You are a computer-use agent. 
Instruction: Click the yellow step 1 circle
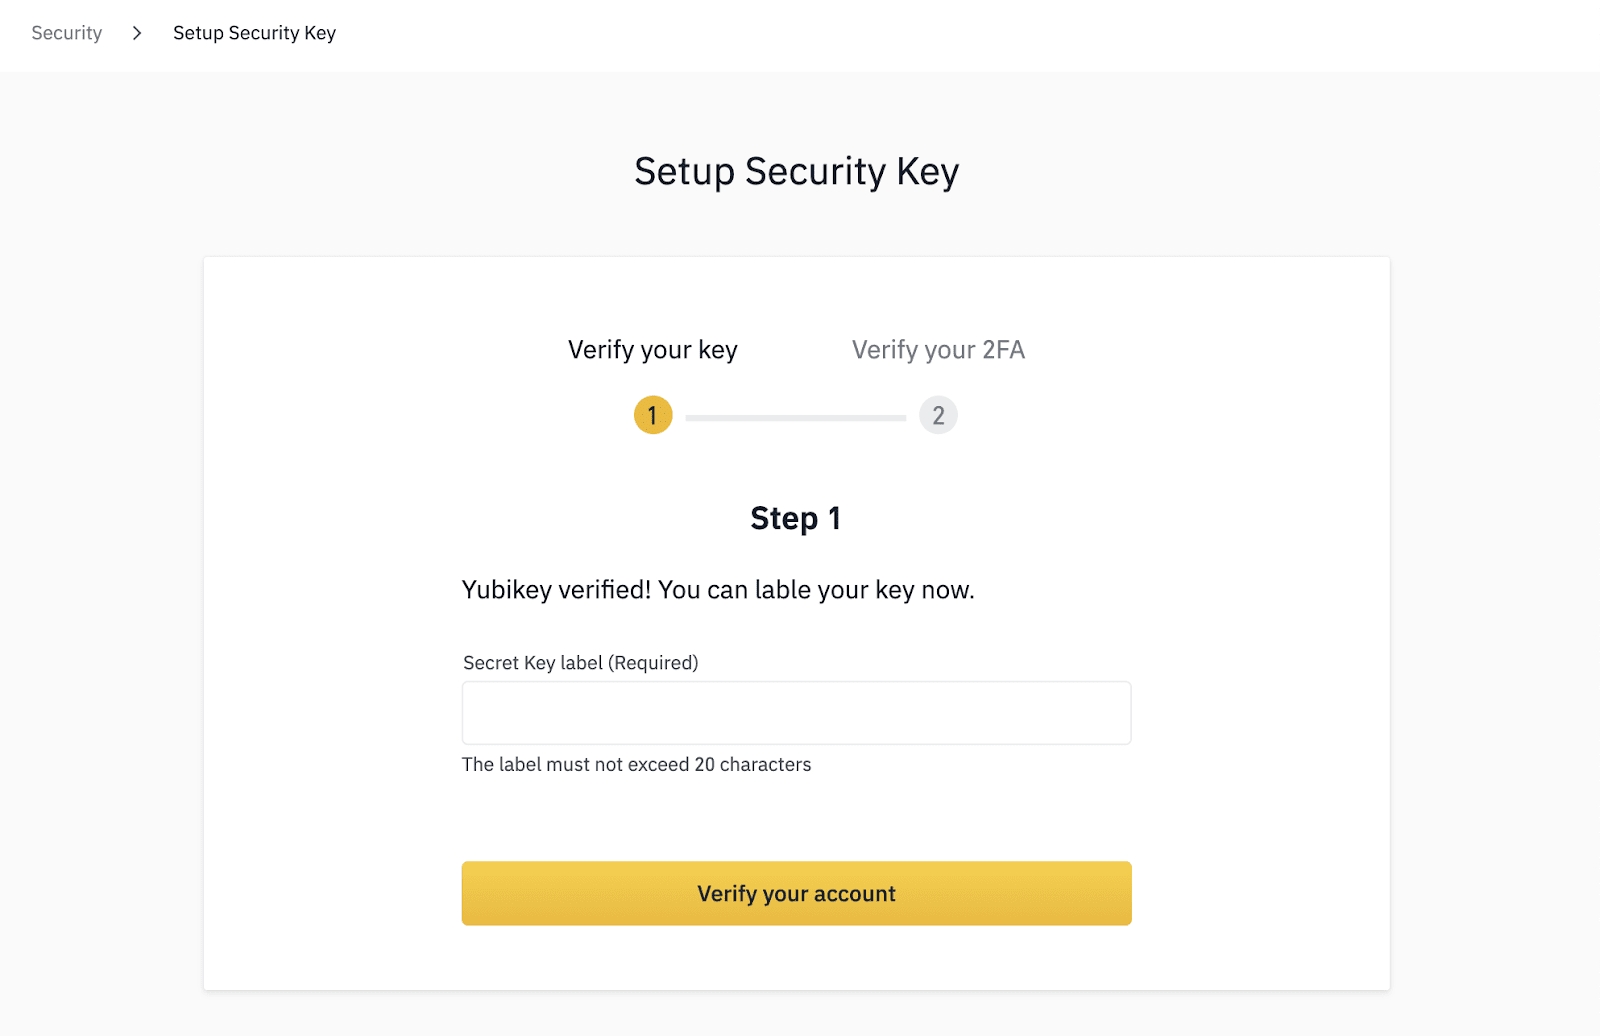click(653, 415)
